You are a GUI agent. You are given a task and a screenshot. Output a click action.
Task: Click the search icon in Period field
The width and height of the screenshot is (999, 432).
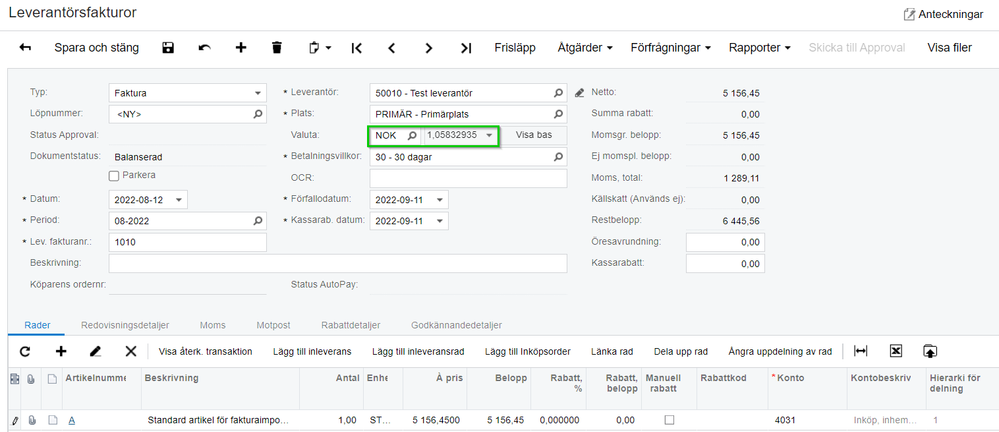coord(258,220)
